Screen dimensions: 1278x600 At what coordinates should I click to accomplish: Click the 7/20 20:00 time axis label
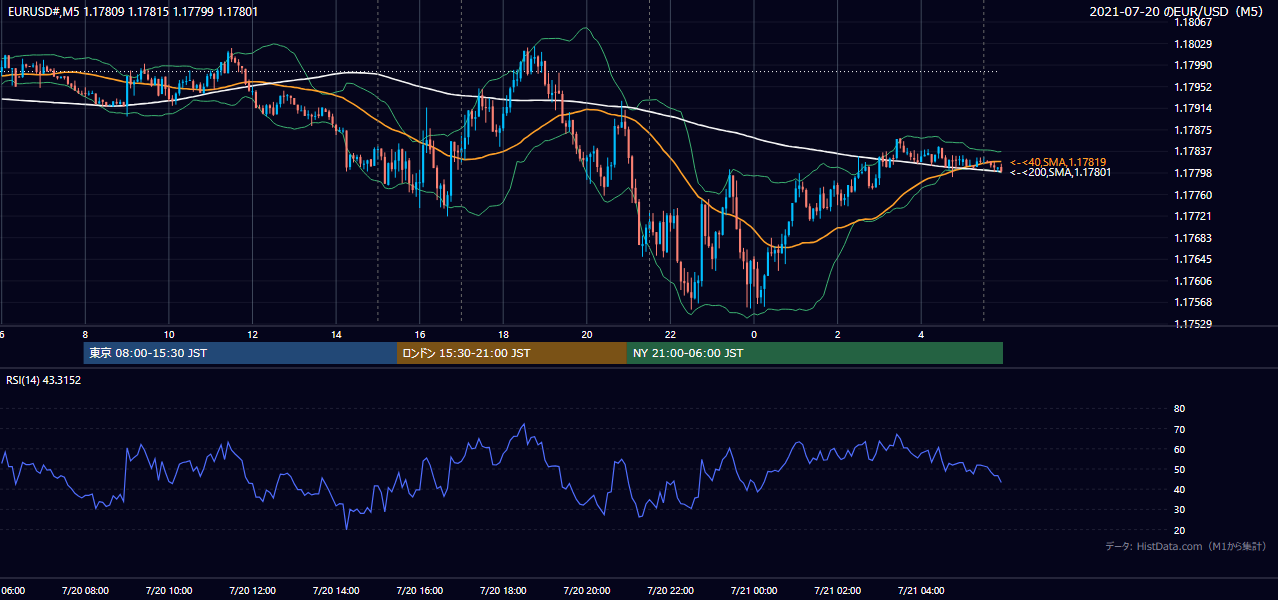586,590
